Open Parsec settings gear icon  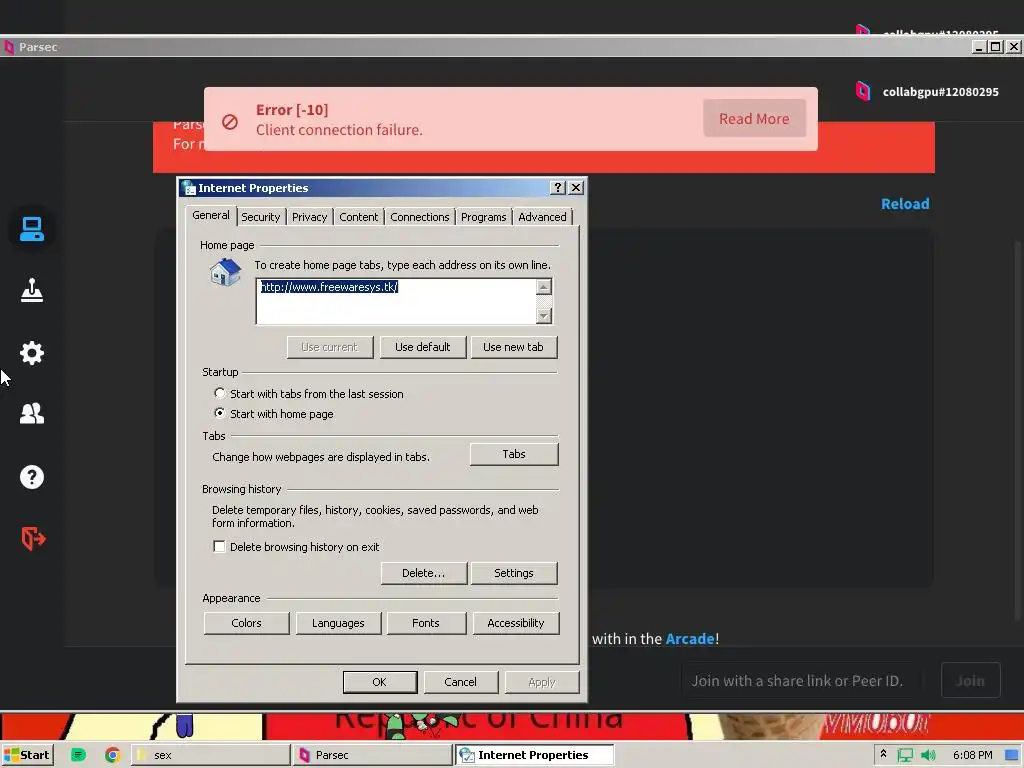(31, 353)
